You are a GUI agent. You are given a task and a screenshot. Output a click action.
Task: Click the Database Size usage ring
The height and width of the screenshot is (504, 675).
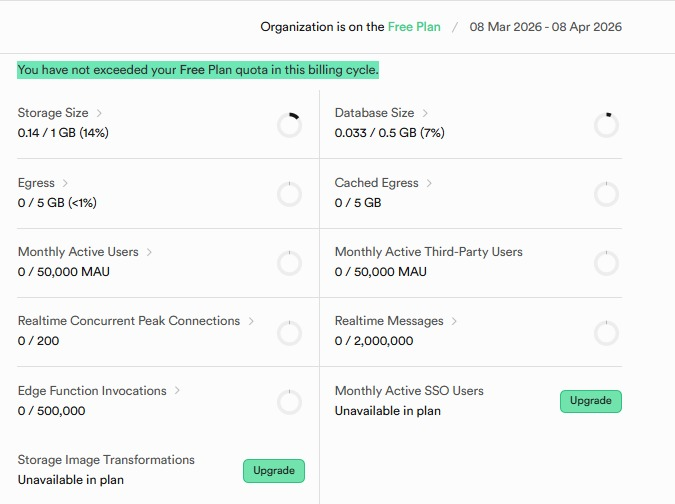click(x=606, y=125)
